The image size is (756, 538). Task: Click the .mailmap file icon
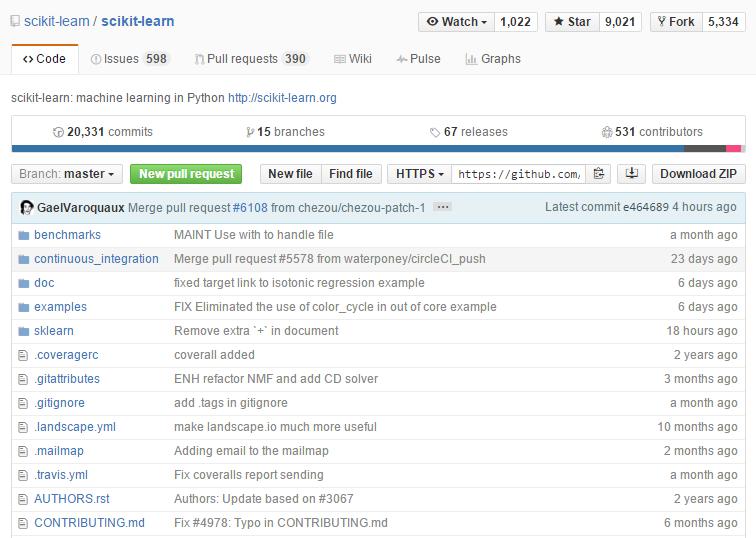click(x=23, y=451)
